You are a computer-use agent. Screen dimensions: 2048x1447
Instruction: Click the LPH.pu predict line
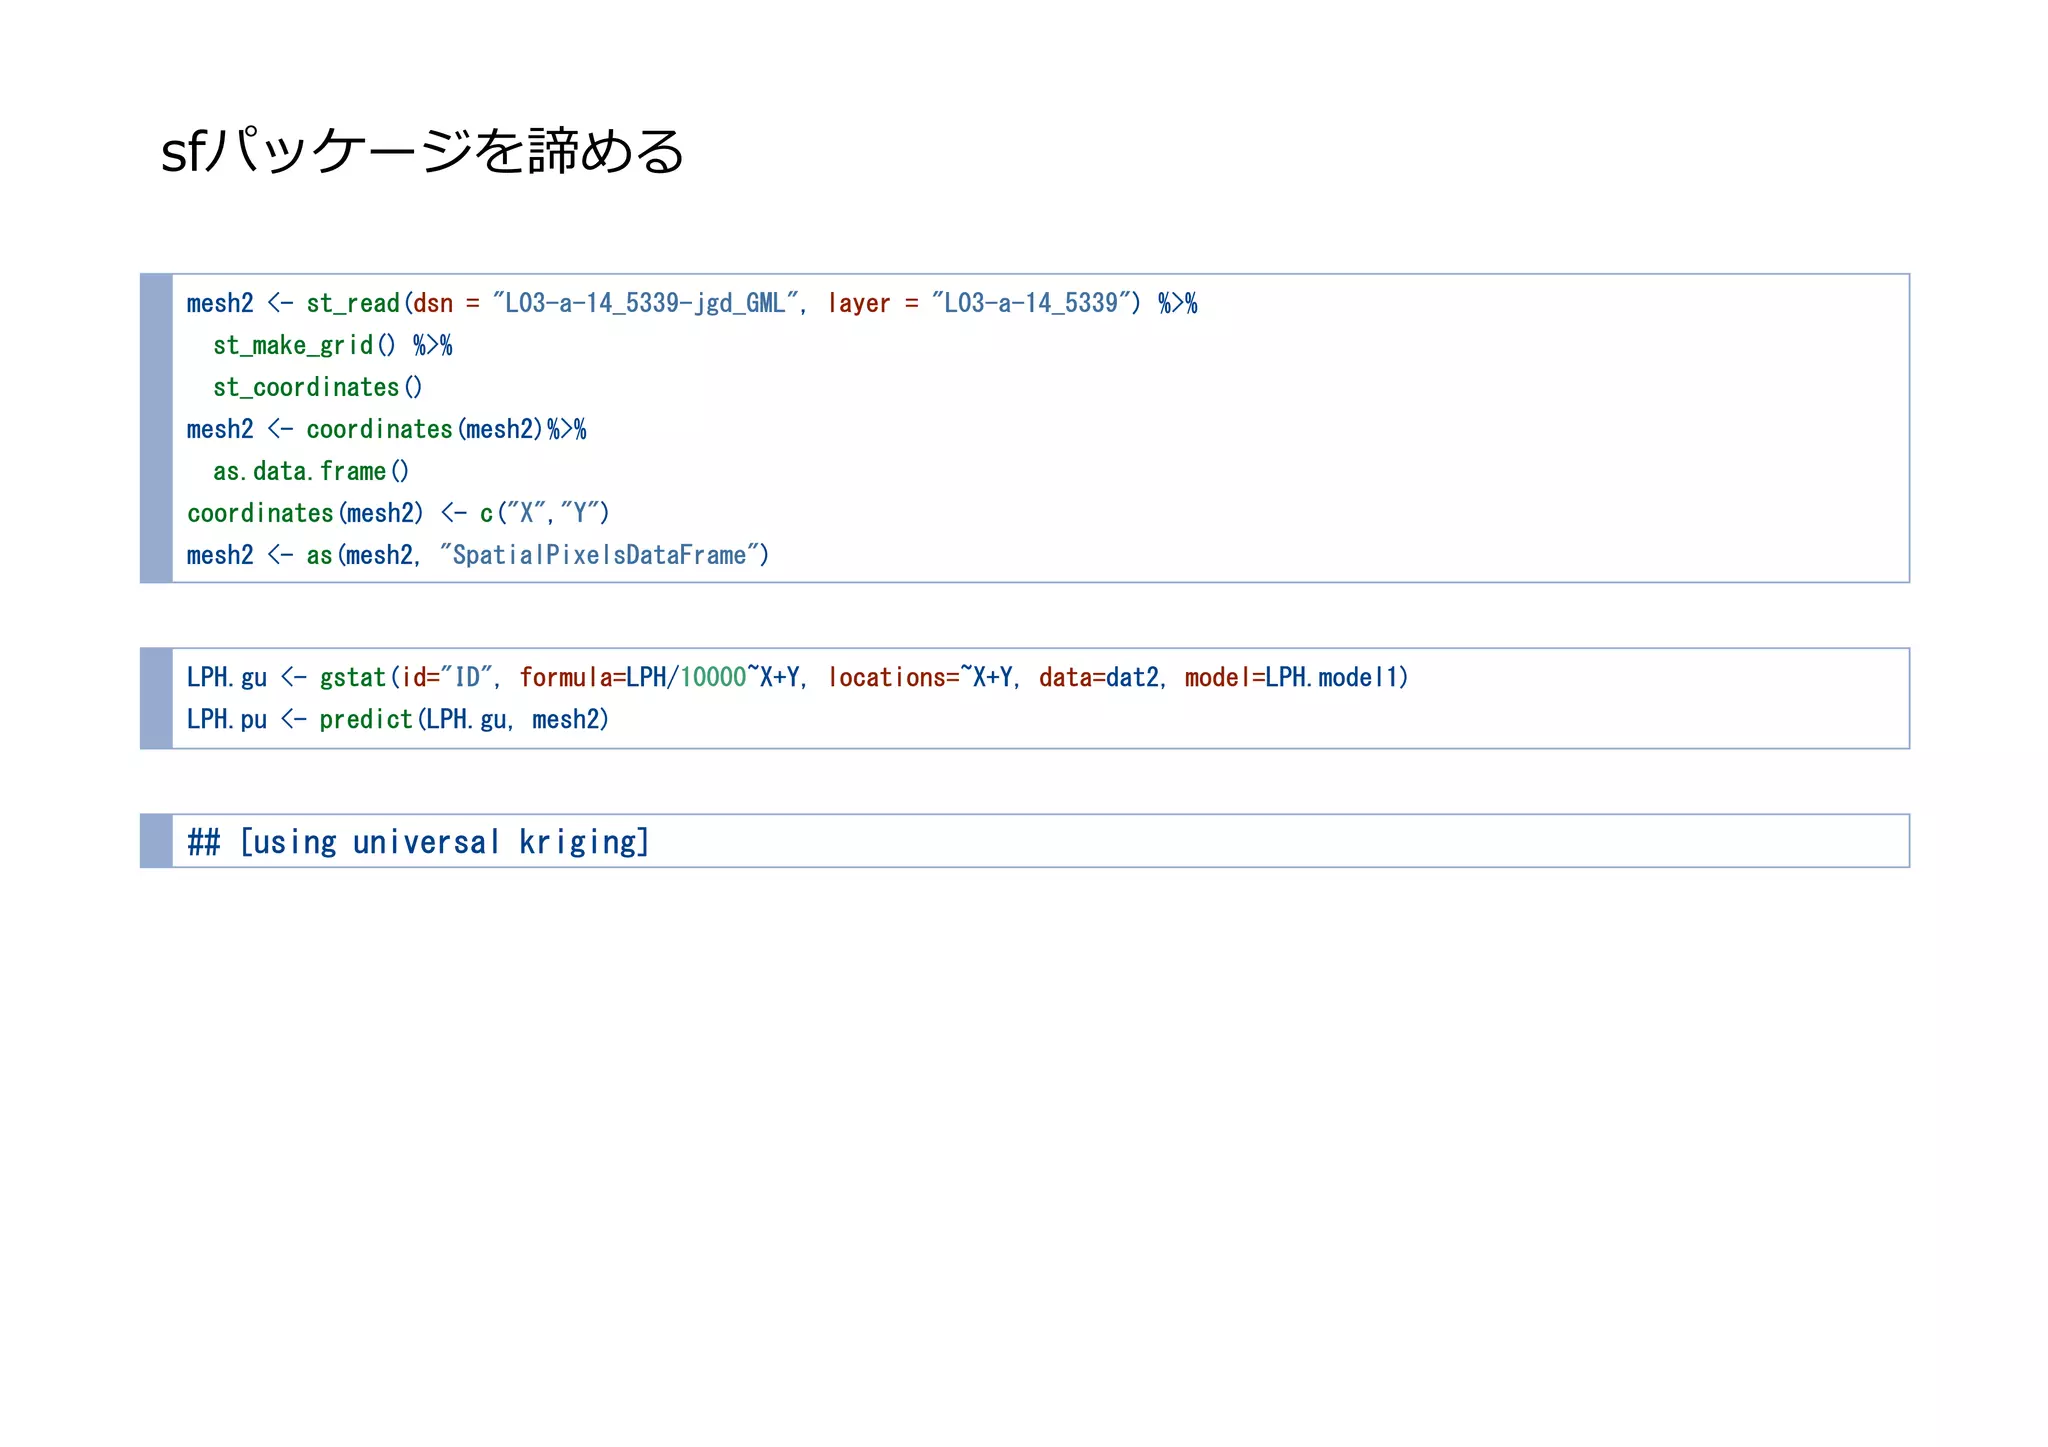coord(397,719)
